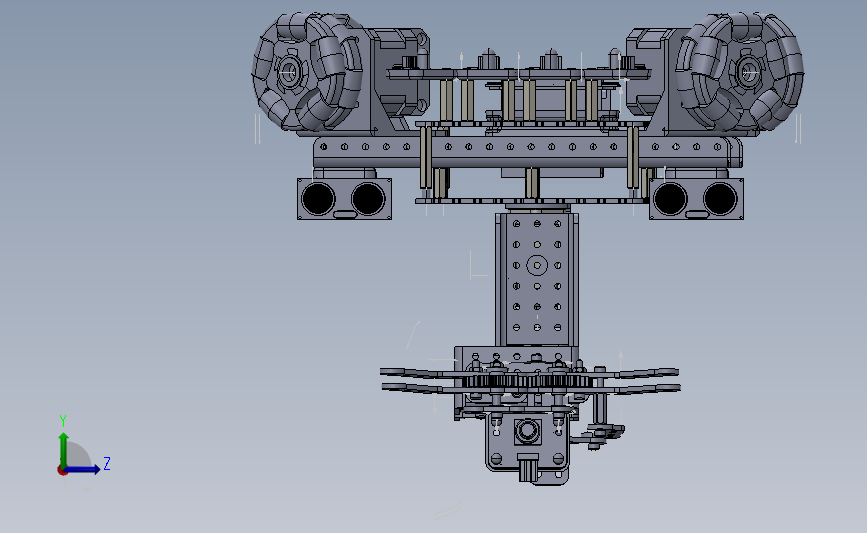
Task: Select the left ultrasonic sensor module
Action: (x=344, y=199)
